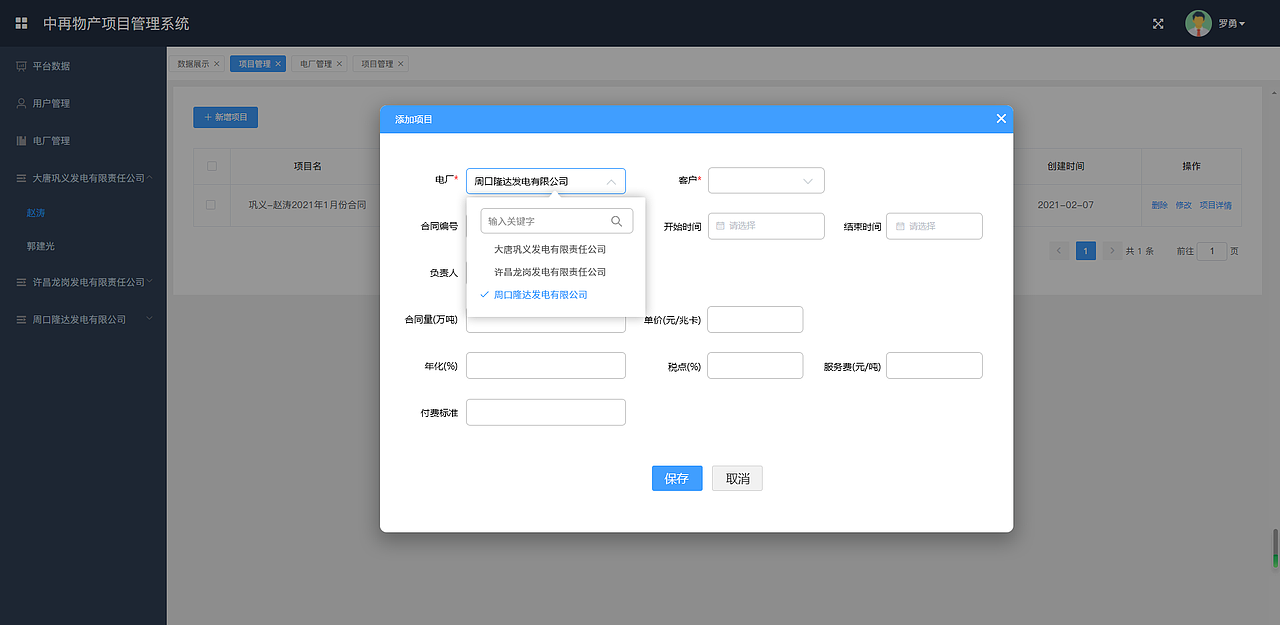Screen dimensions: 1280x625
Task: Close the 数据展示 tab
Action: [x=216, y=64]
